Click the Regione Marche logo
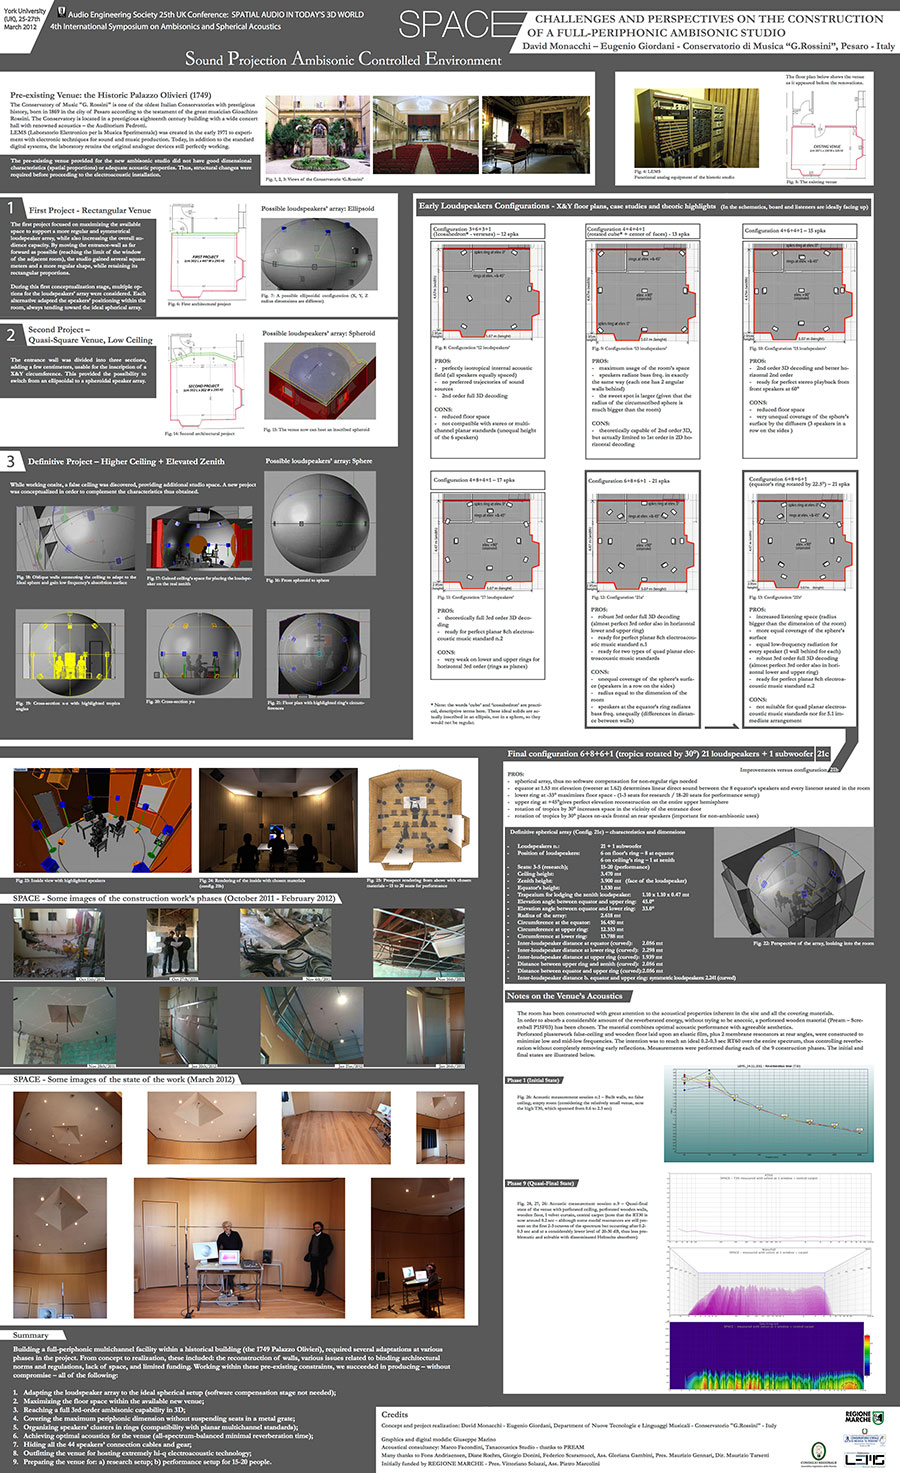This screenshot has width=900, height=1473. 863,1417
